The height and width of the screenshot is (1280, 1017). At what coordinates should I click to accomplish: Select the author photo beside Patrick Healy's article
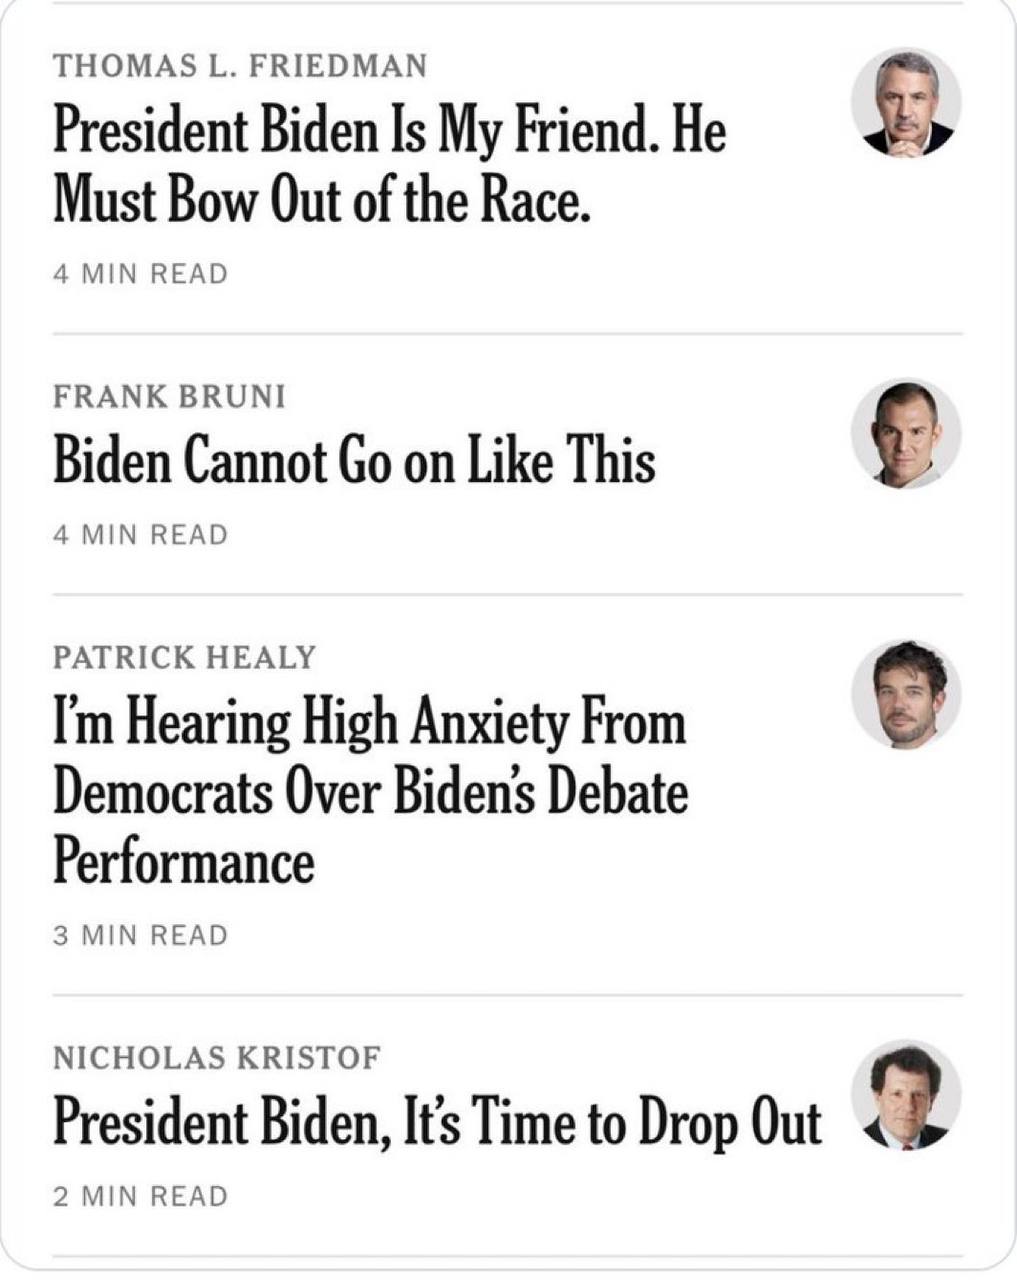(906, 694)
